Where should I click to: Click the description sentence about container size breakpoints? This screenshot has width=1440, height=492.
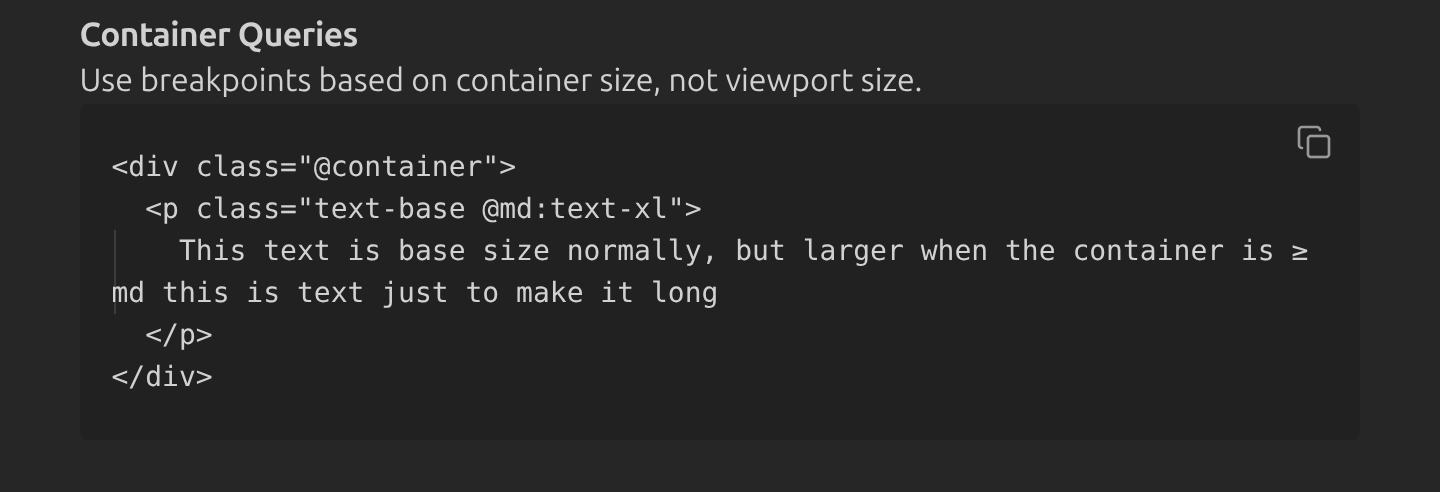point(500,80)
